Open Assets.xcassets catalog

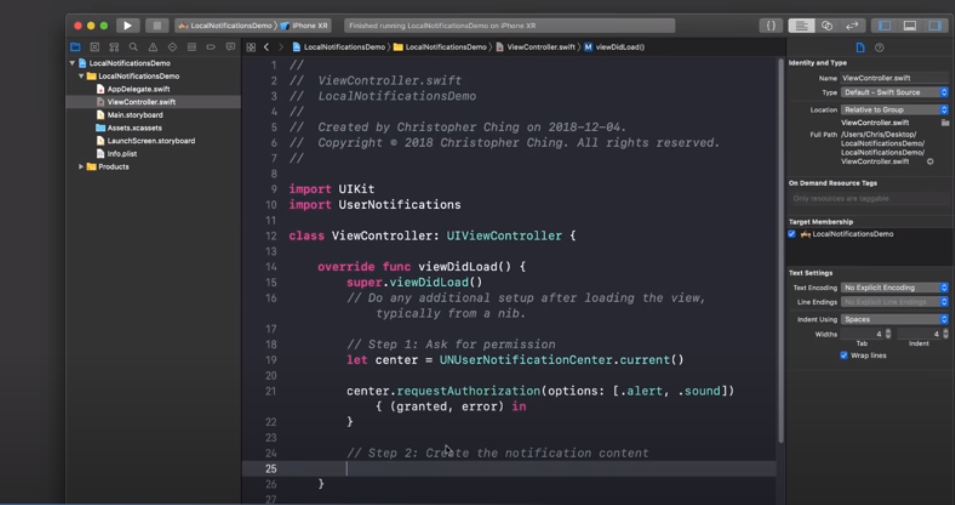tap(135, 128)
